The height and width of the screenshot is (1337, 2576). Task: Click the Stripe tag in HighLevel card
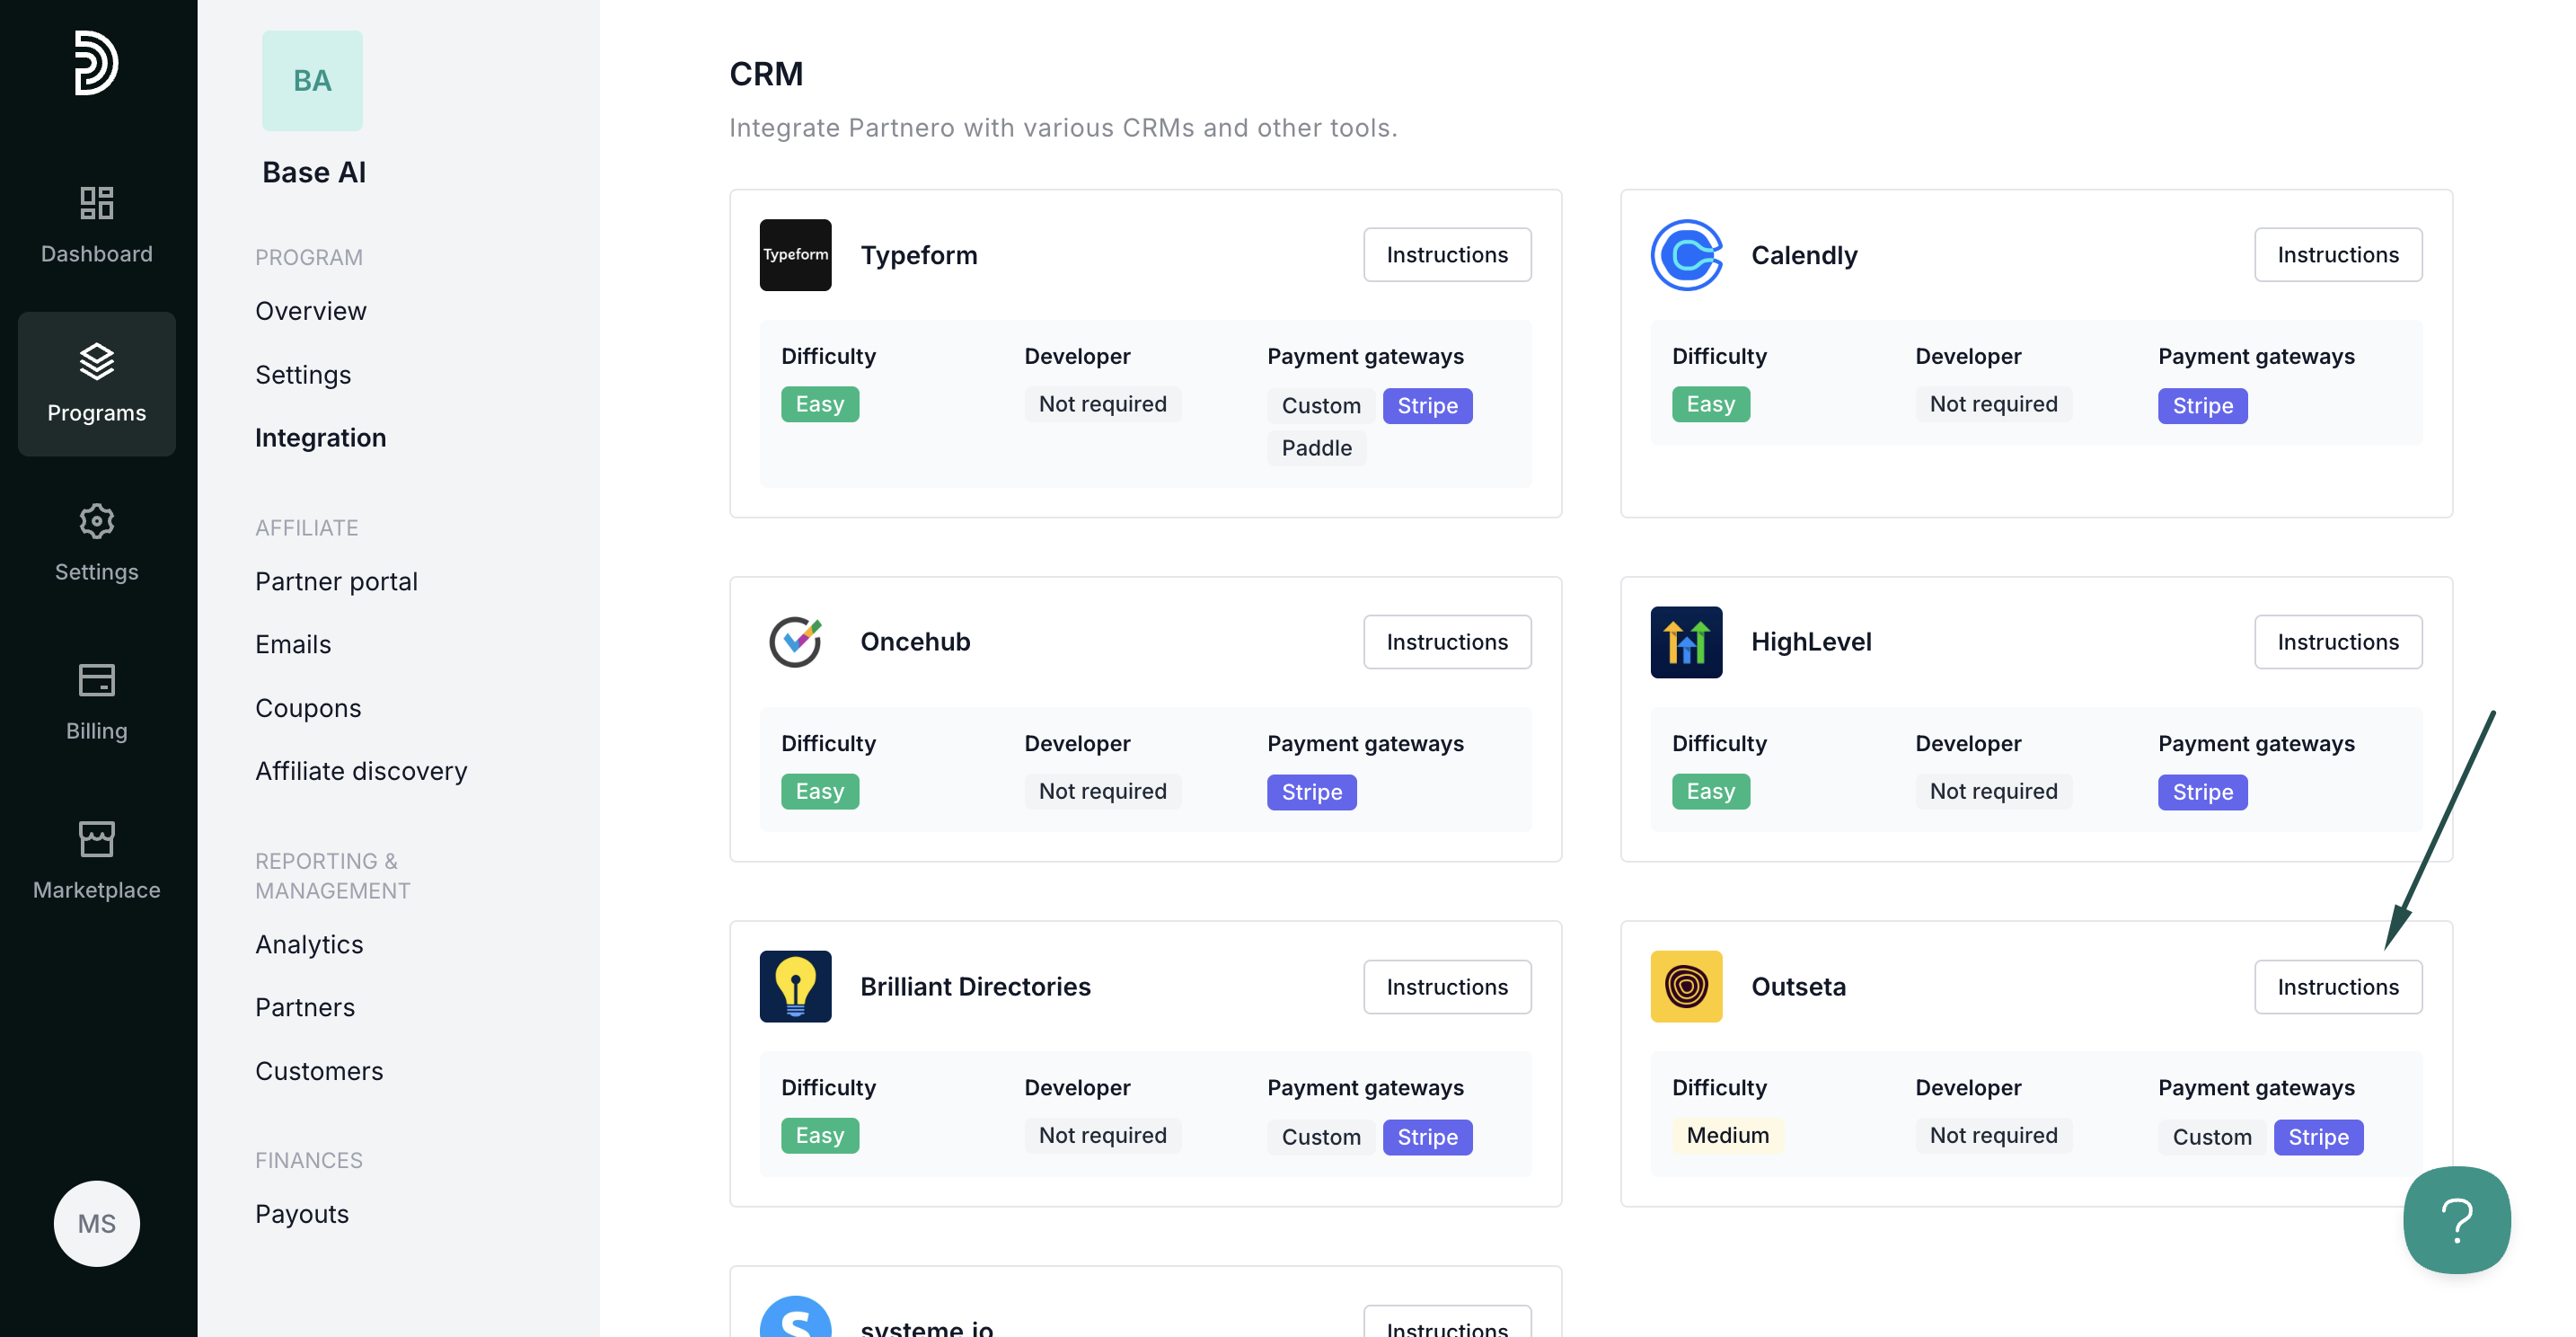coord(2202,792)
